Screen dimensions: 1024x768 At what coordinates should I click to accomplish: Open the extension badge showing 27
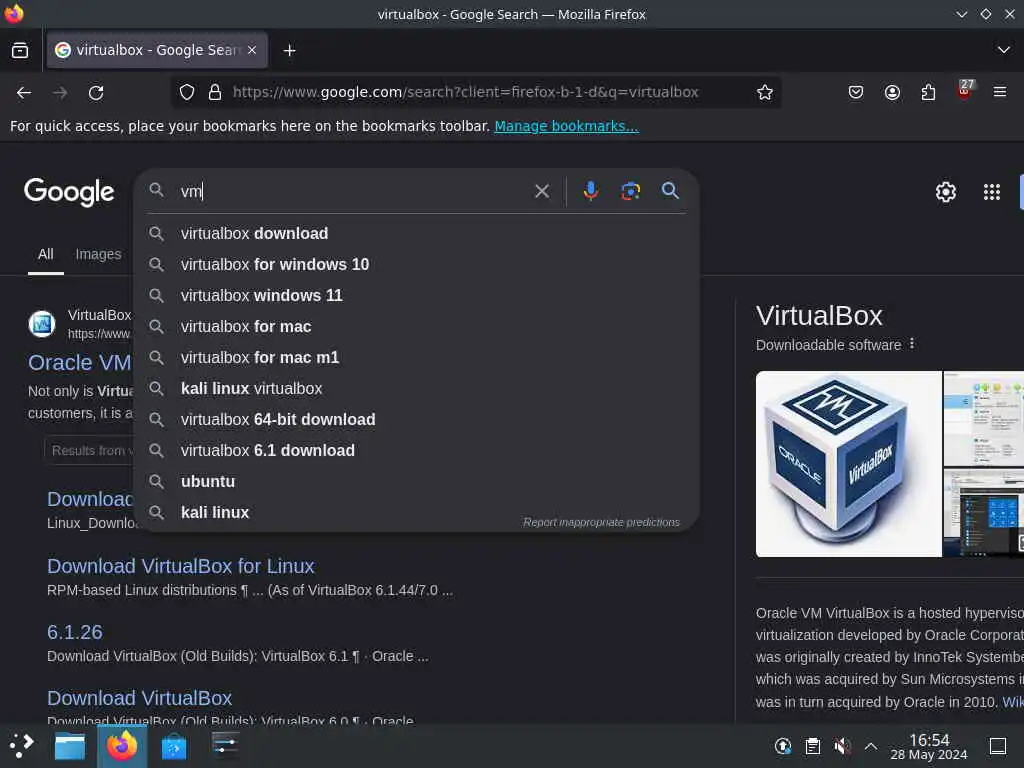965,89
